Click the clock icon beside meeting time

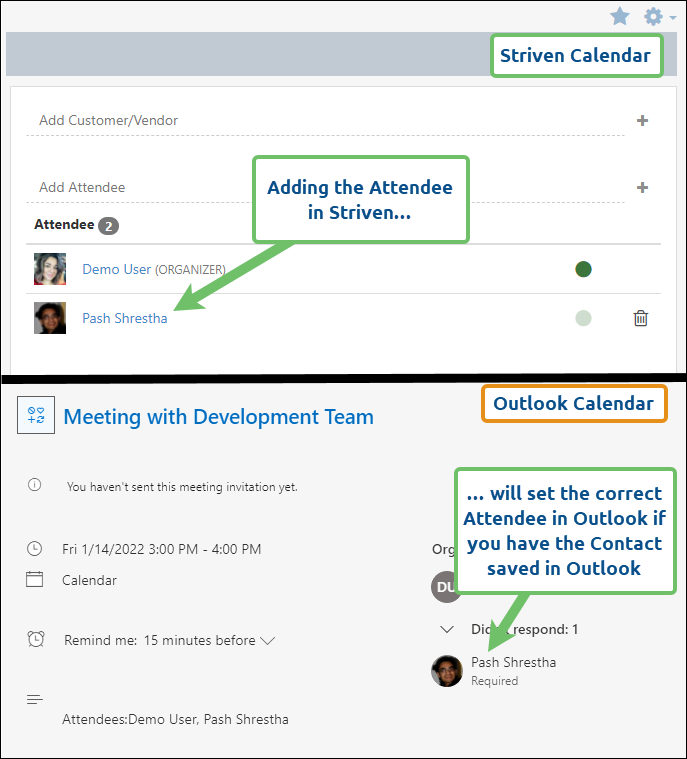[34, 548]
